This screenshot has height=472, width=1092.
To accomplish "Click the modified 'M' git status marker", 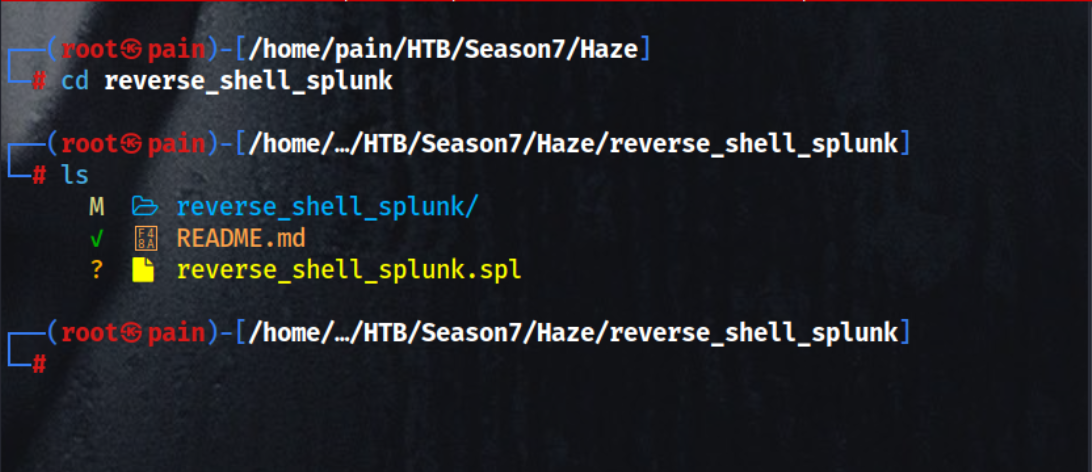I will [96, 207].
